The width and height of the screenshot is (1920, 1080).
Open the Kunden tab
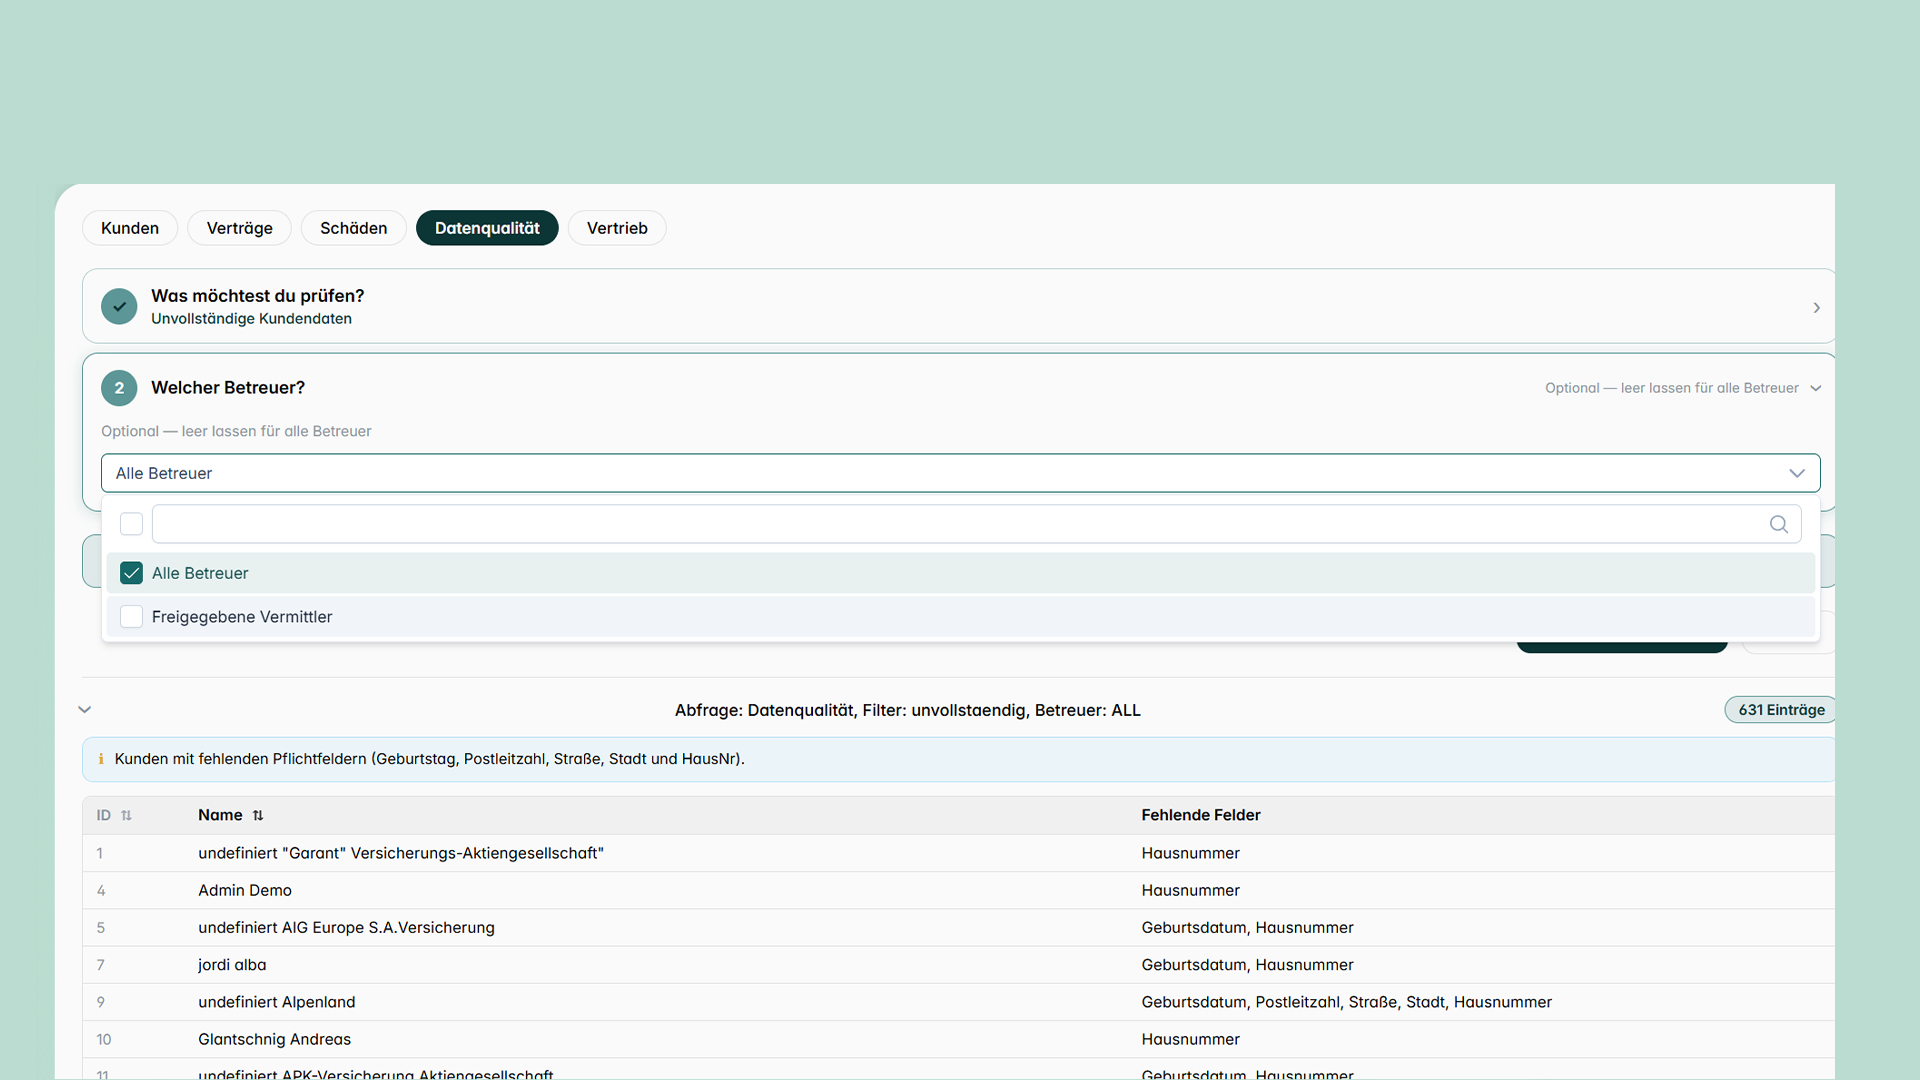(130, 228)
